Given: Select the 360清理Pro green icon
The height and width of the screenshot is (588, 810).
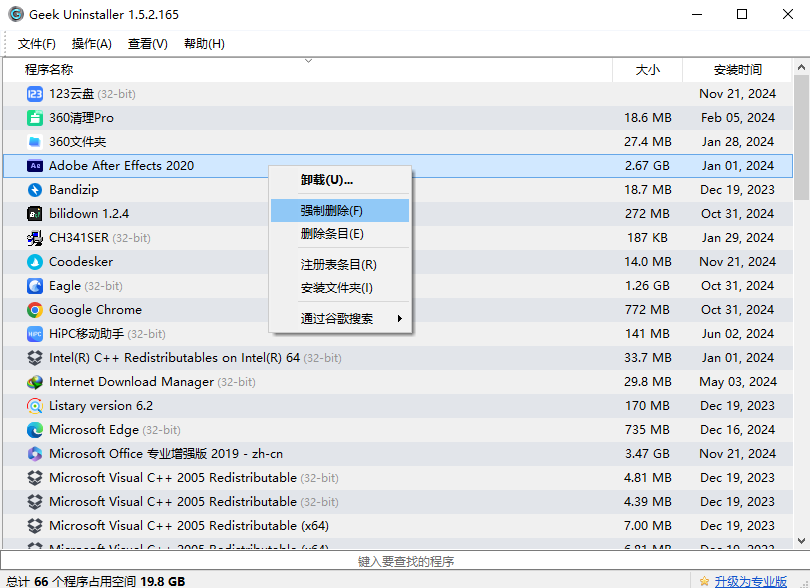Looking at the screenshot, I should pos(35,118).
